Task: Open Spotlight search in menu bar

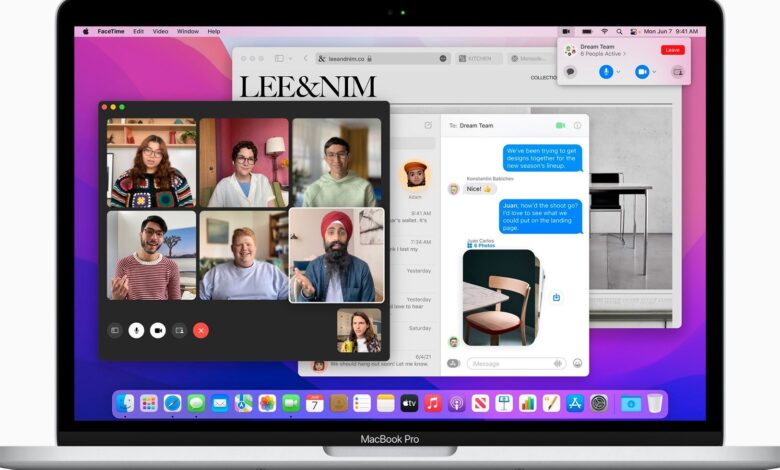Action: [619, 31]
